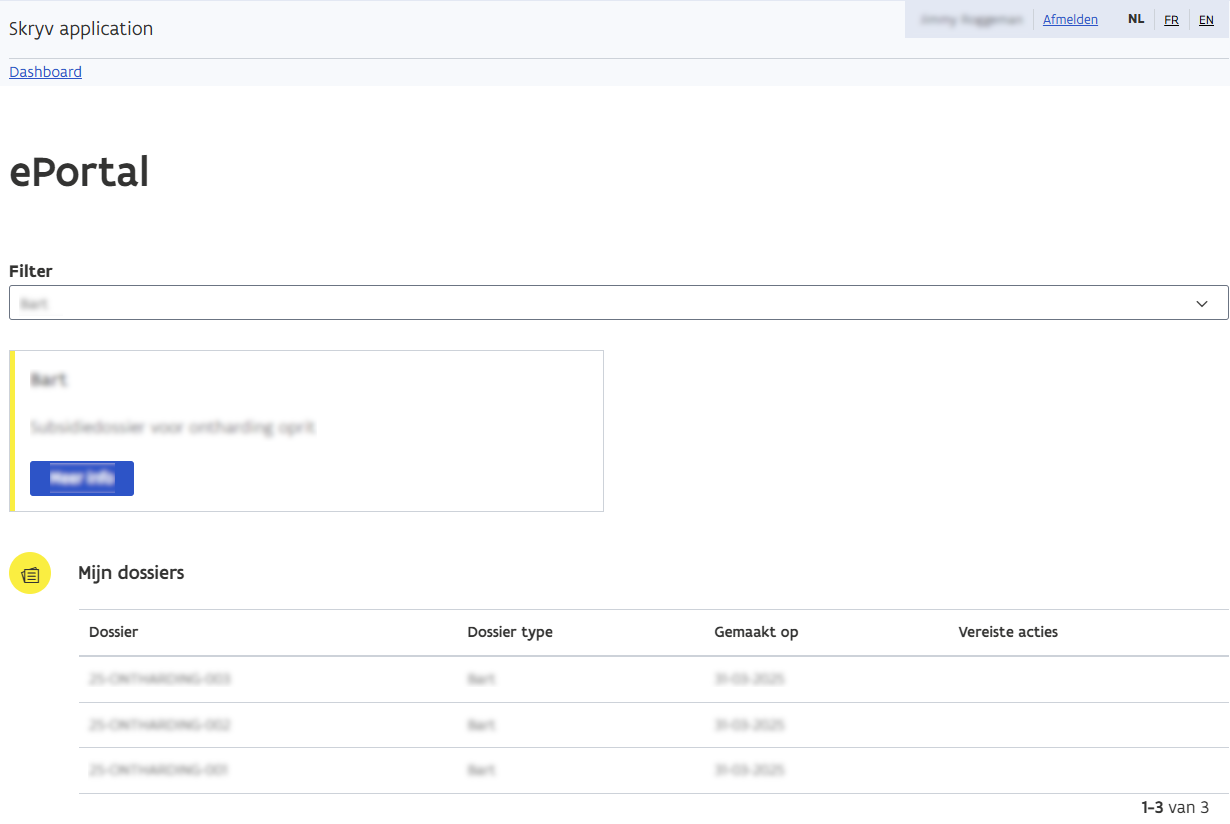Click Meer info on the Bart card
Viewport: 1230px width, 824px height.
(x=81, y=478)
